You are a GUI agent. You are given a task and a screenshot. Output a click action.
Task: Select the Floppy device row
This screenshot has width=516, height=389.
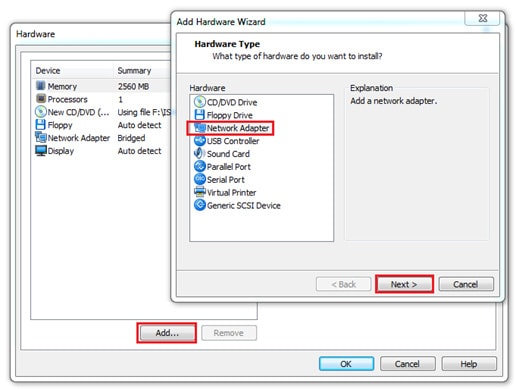(102, 125)
